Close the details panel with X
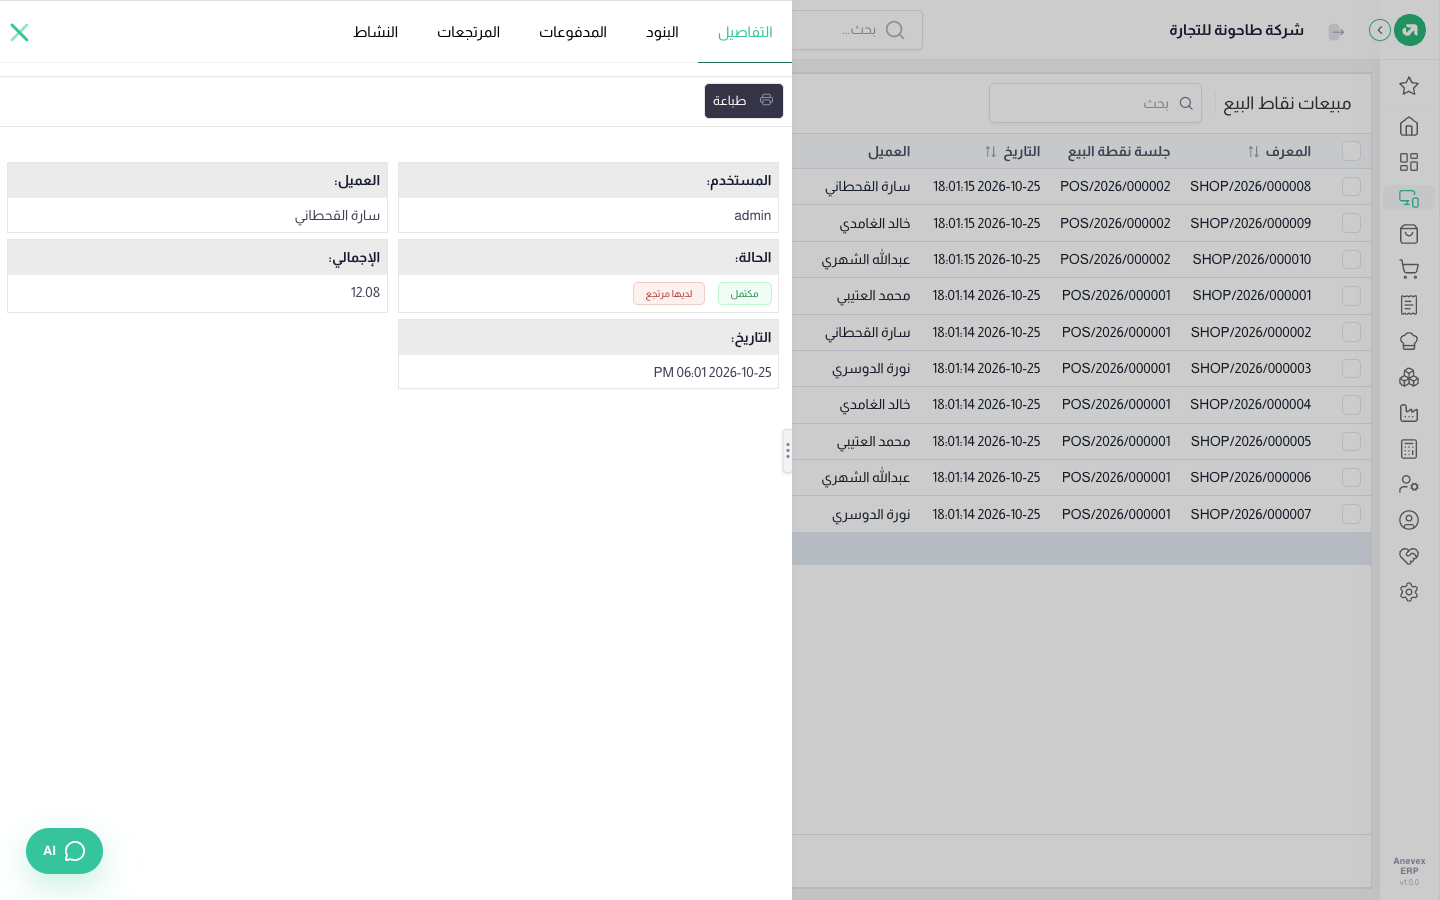 [19, 32]
